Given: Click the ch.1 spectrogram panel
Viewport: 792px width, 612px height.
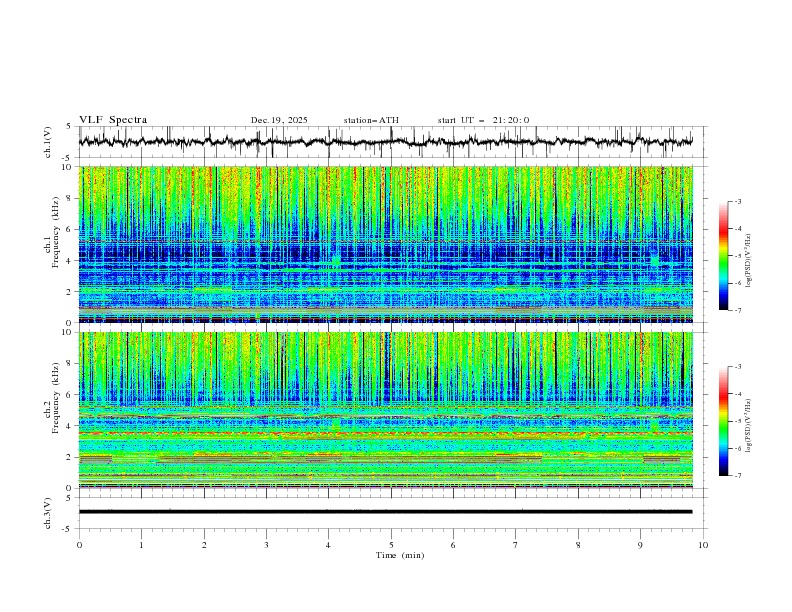Looking at the screenshot, I should pyautogui.click(x=385, y=244).
